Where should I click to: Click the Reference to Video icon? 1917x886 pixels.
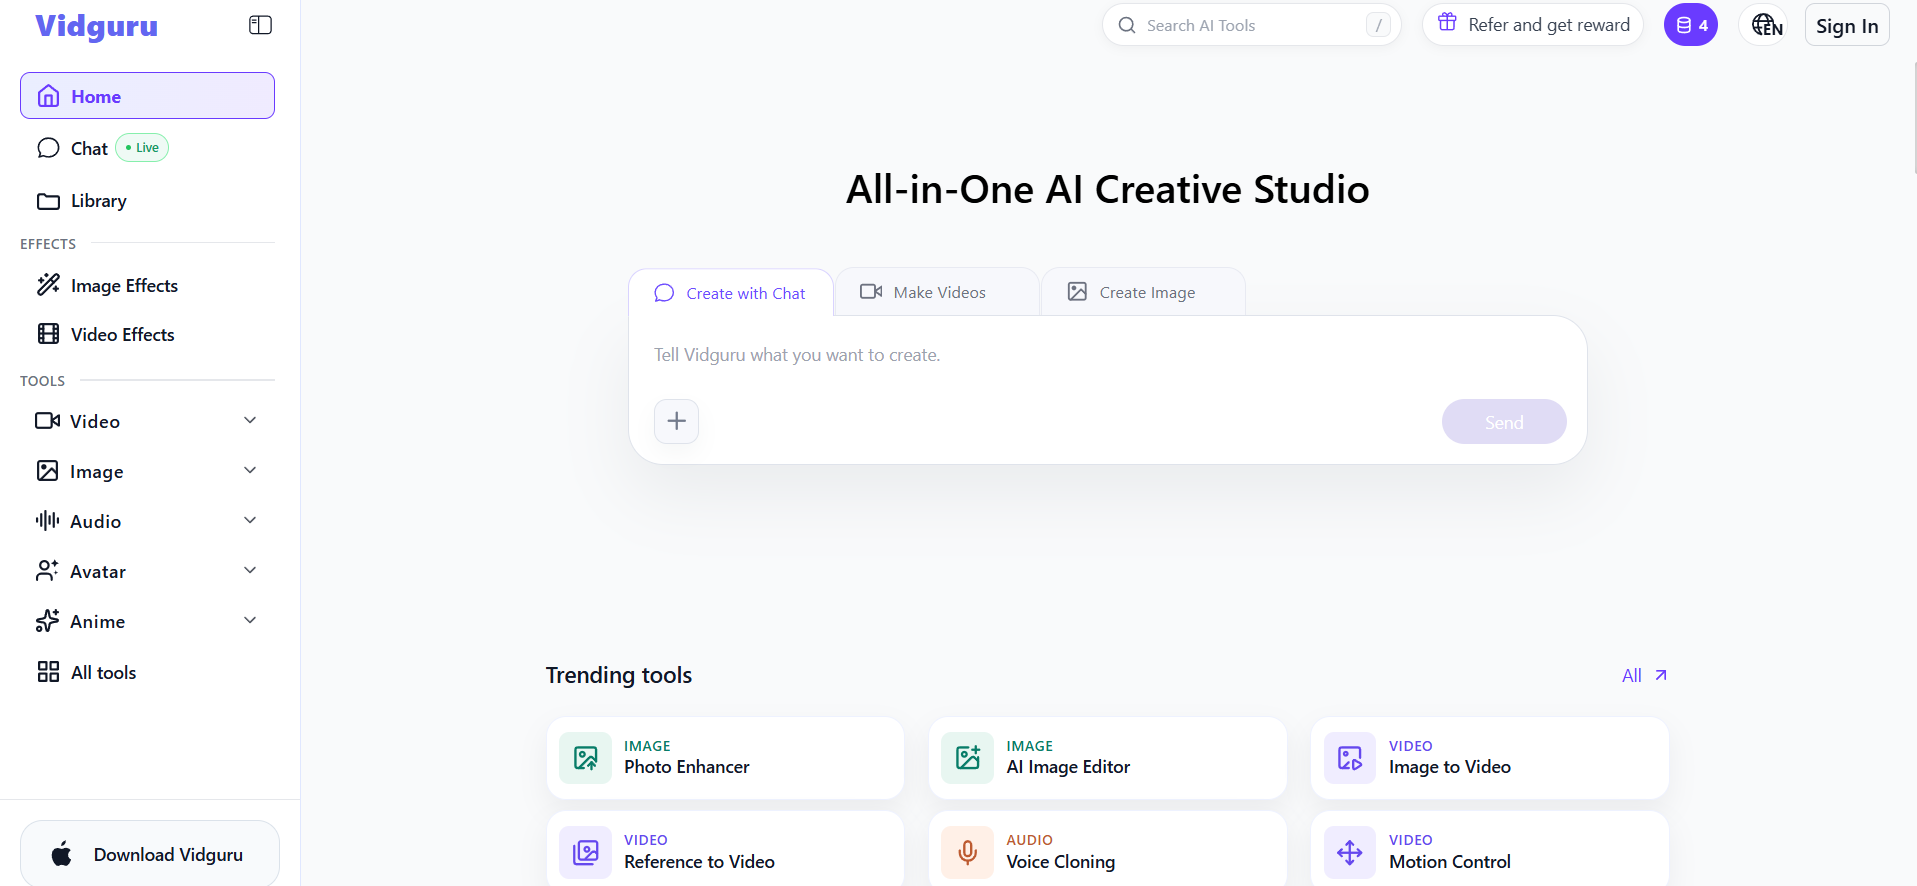[x=586, y=853]
